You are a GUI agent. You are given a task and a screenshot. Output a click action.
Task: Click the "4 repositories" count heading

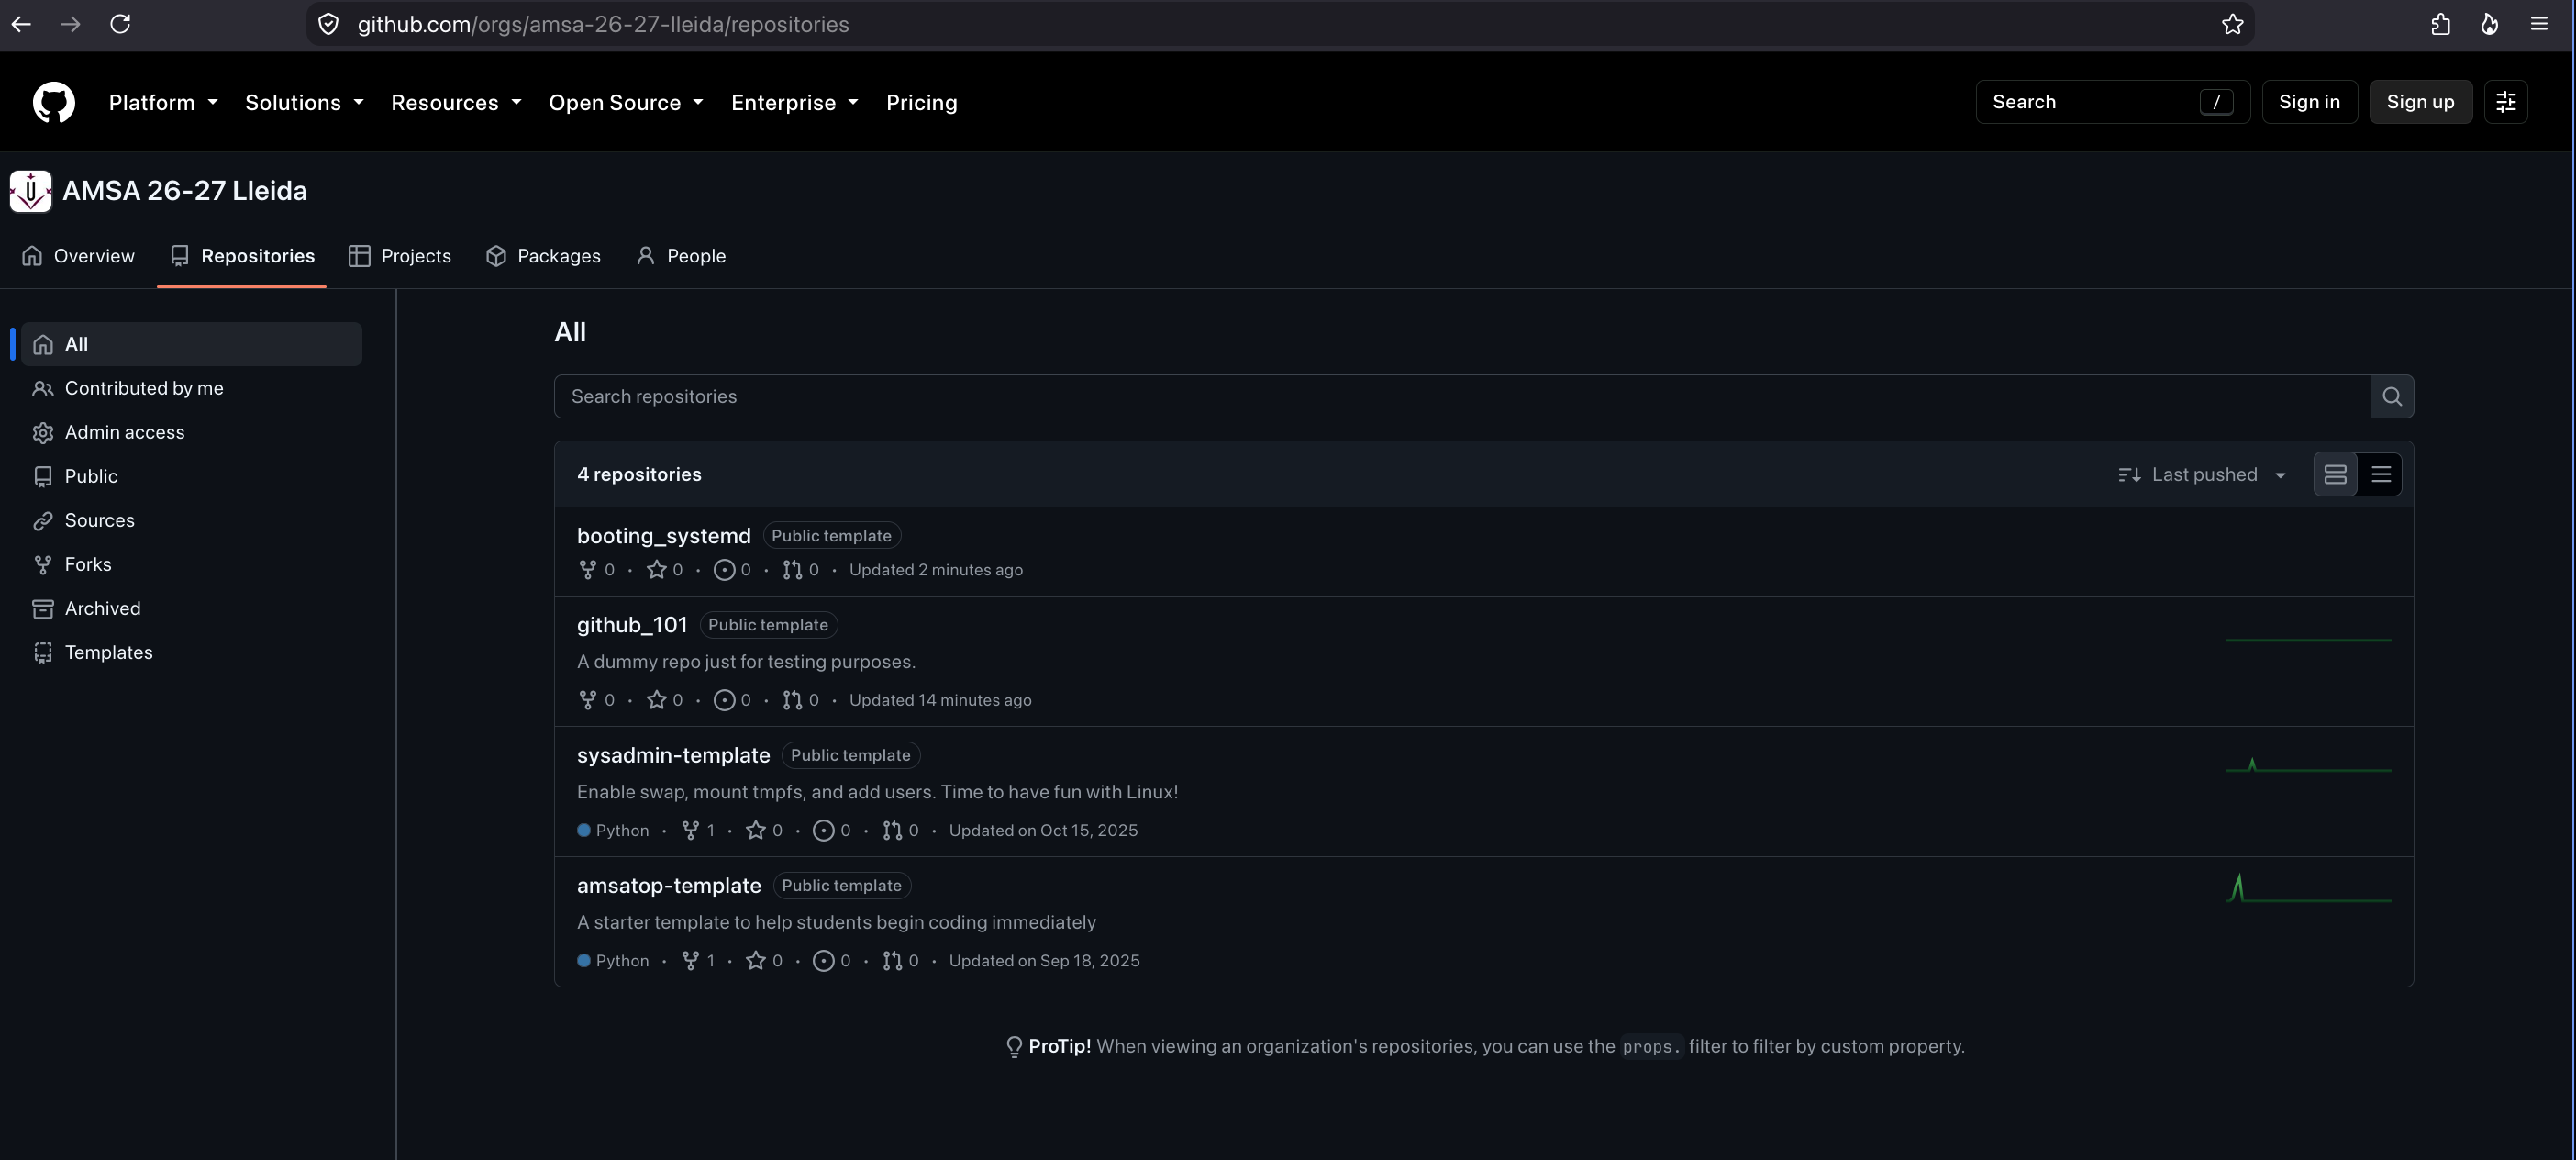(639, 474)
